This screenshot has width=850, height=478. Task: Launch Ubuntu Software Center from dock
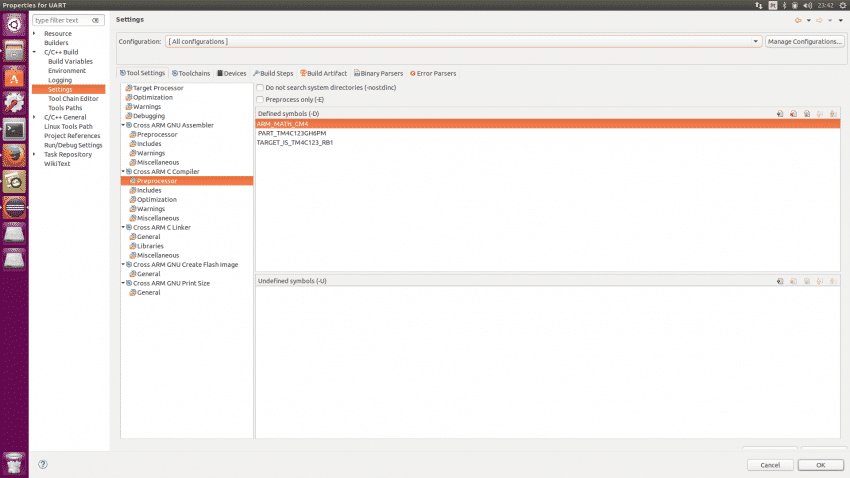point(14,77)
